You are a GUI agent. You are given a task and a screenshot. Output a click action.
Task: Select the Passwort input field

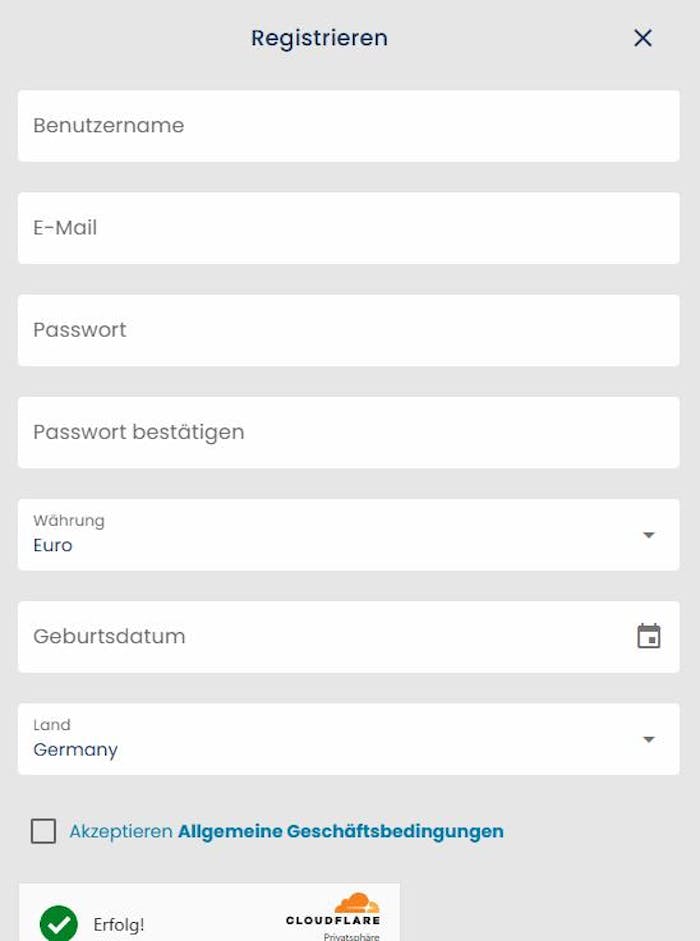(x=348, y=330)
